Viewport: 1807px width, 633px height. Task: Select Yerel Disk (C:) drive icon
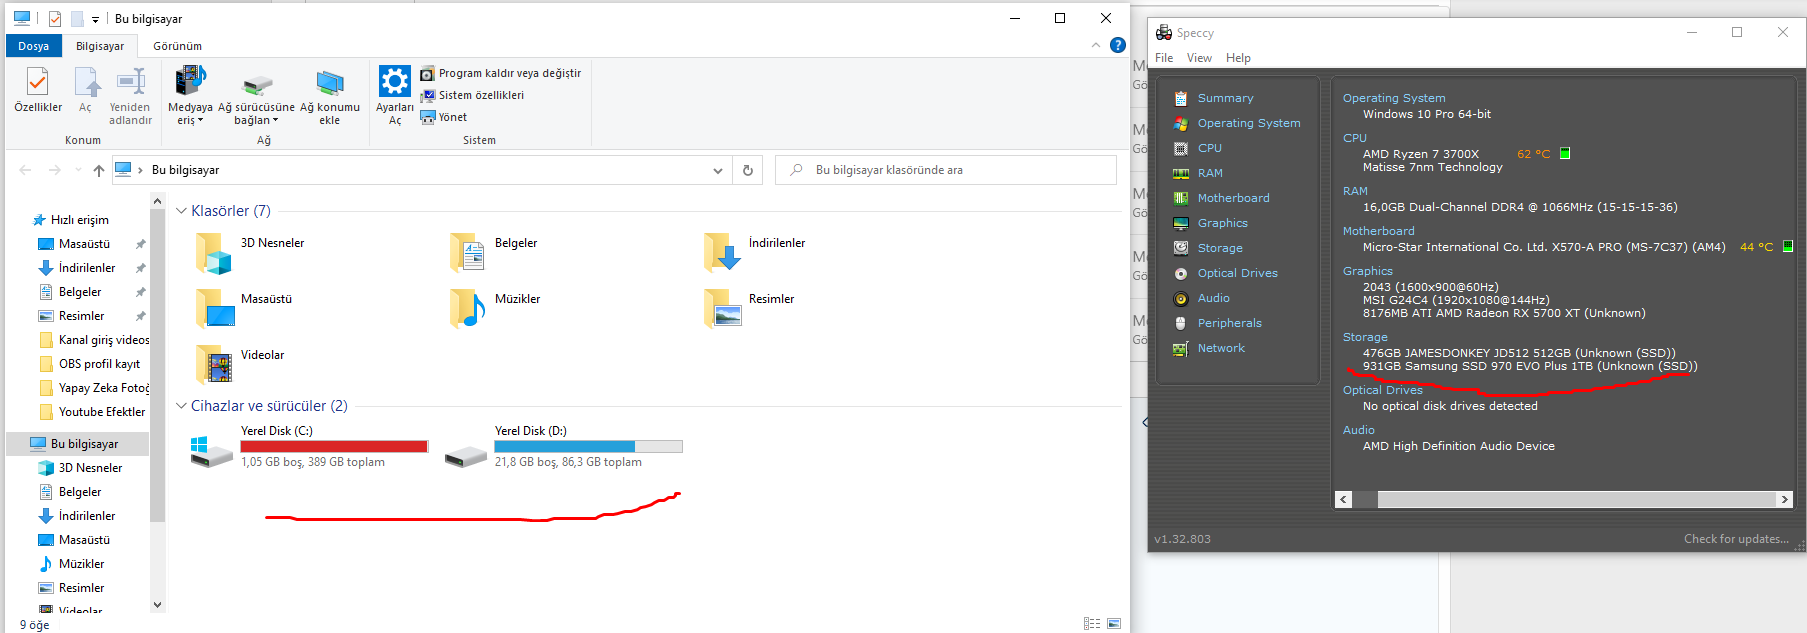point(212,451)
